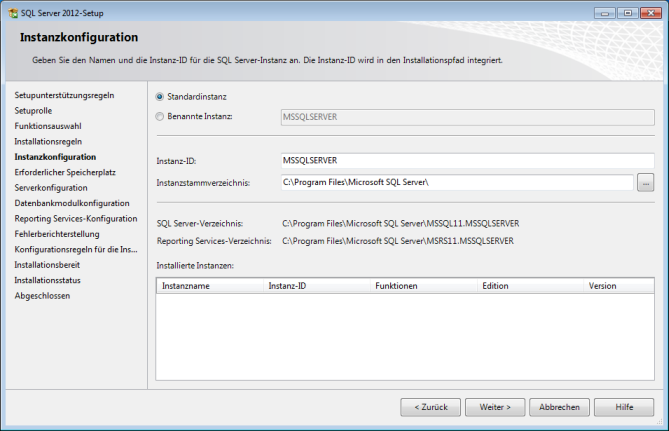Select Datenbankmodulkonfiguration in sidebar

72,203
